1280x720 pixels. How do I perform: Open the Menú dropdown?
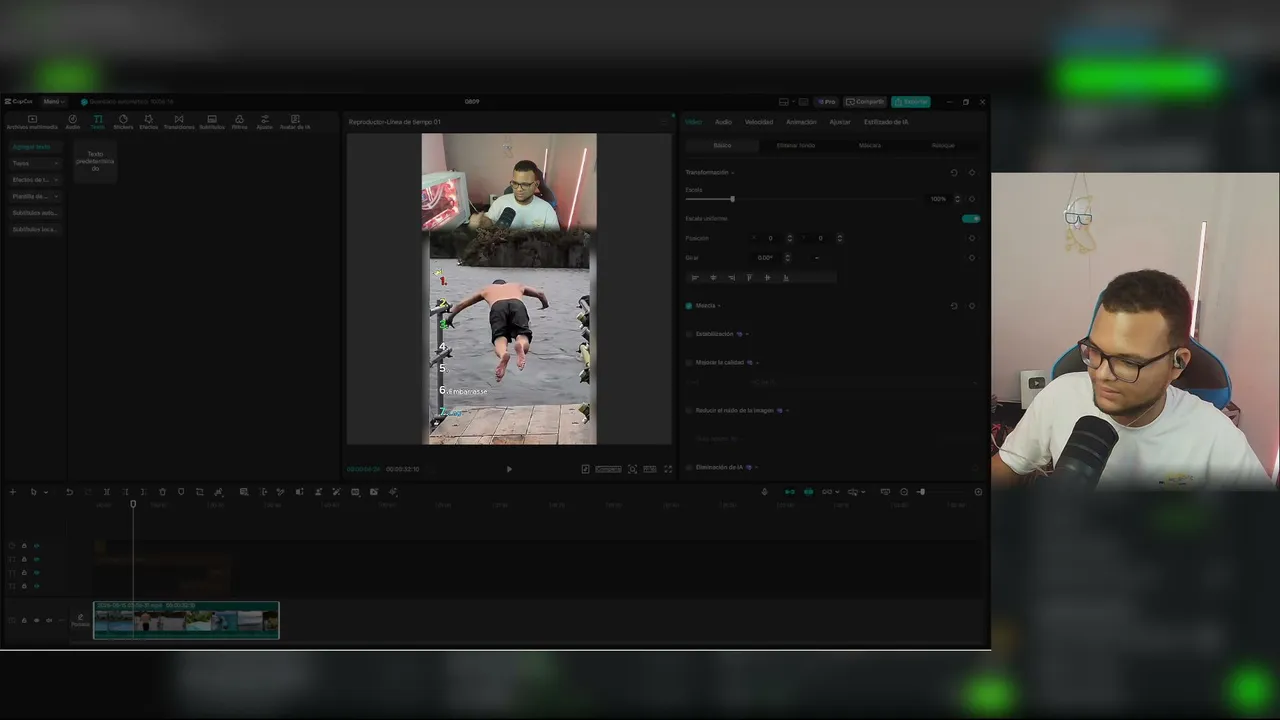[x=54, y=101]
